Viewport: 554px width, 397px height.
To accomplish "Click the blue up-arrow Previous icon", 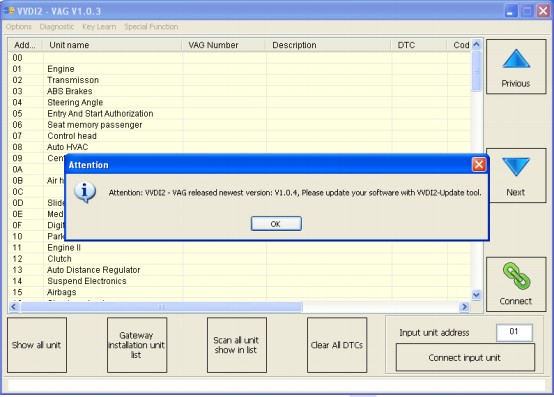I will tap(516, 59).
